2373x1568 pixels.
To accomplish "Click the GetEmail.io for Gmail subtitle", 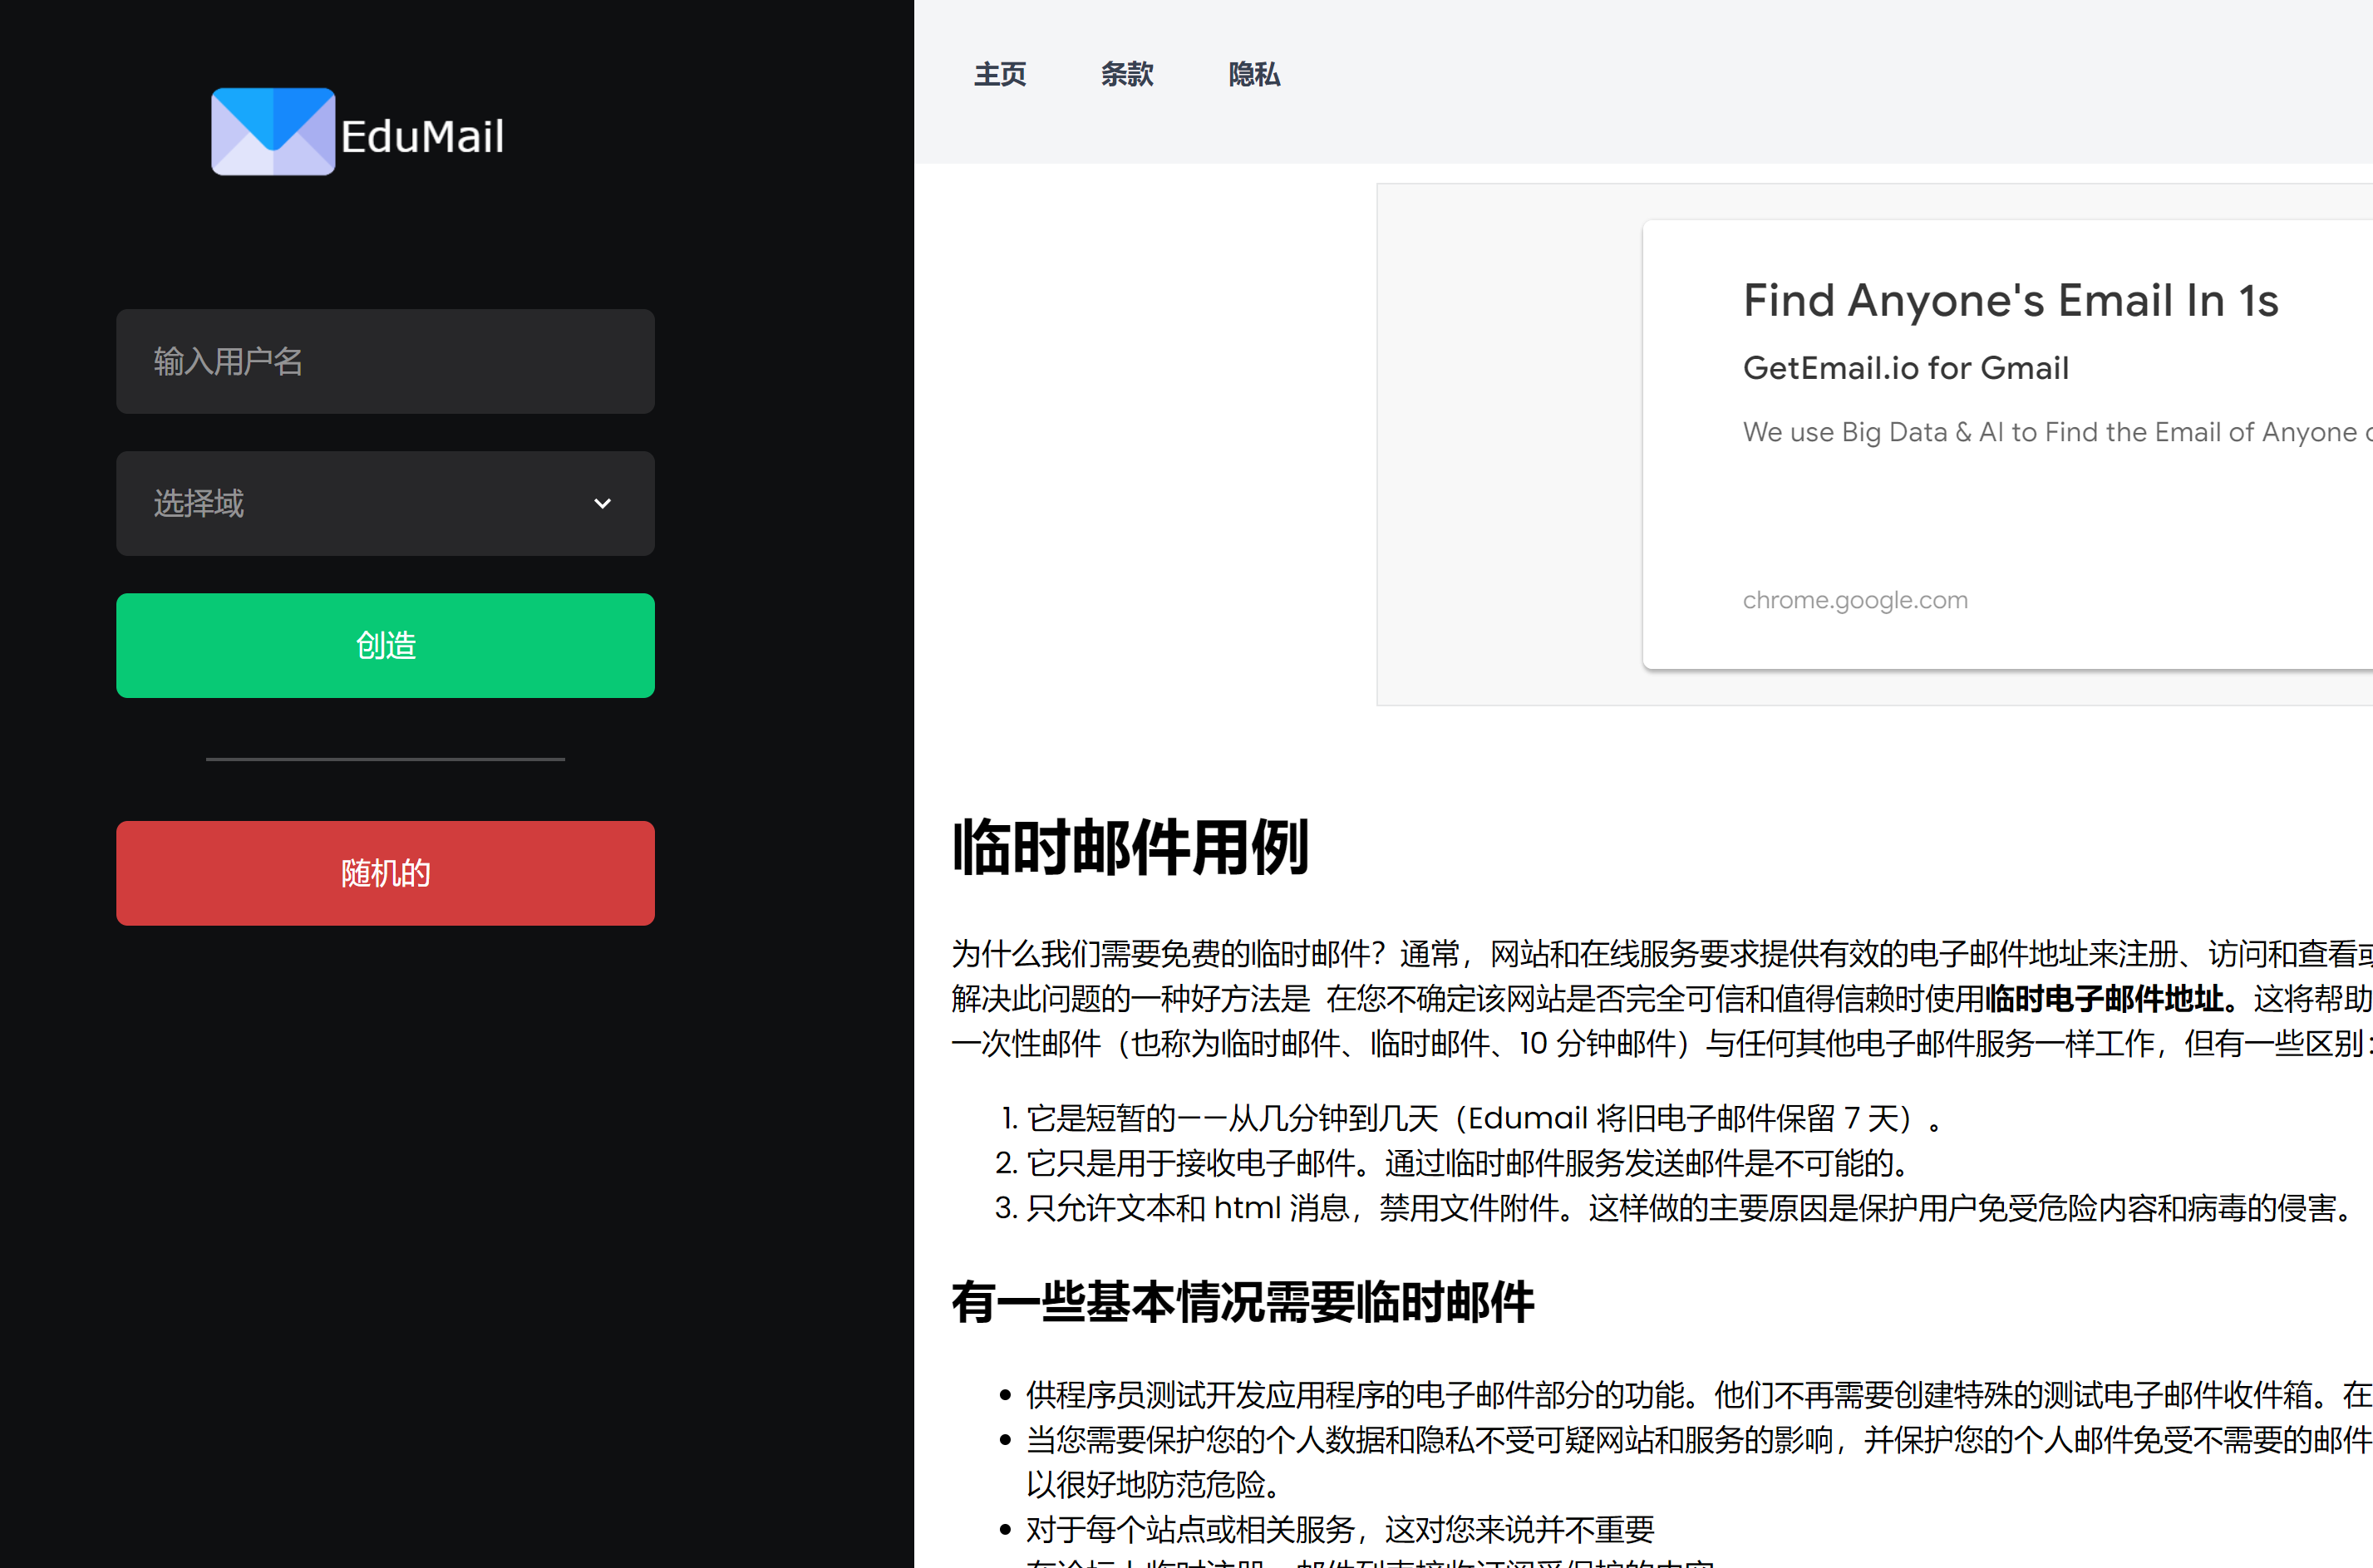I will [1905, 368].
